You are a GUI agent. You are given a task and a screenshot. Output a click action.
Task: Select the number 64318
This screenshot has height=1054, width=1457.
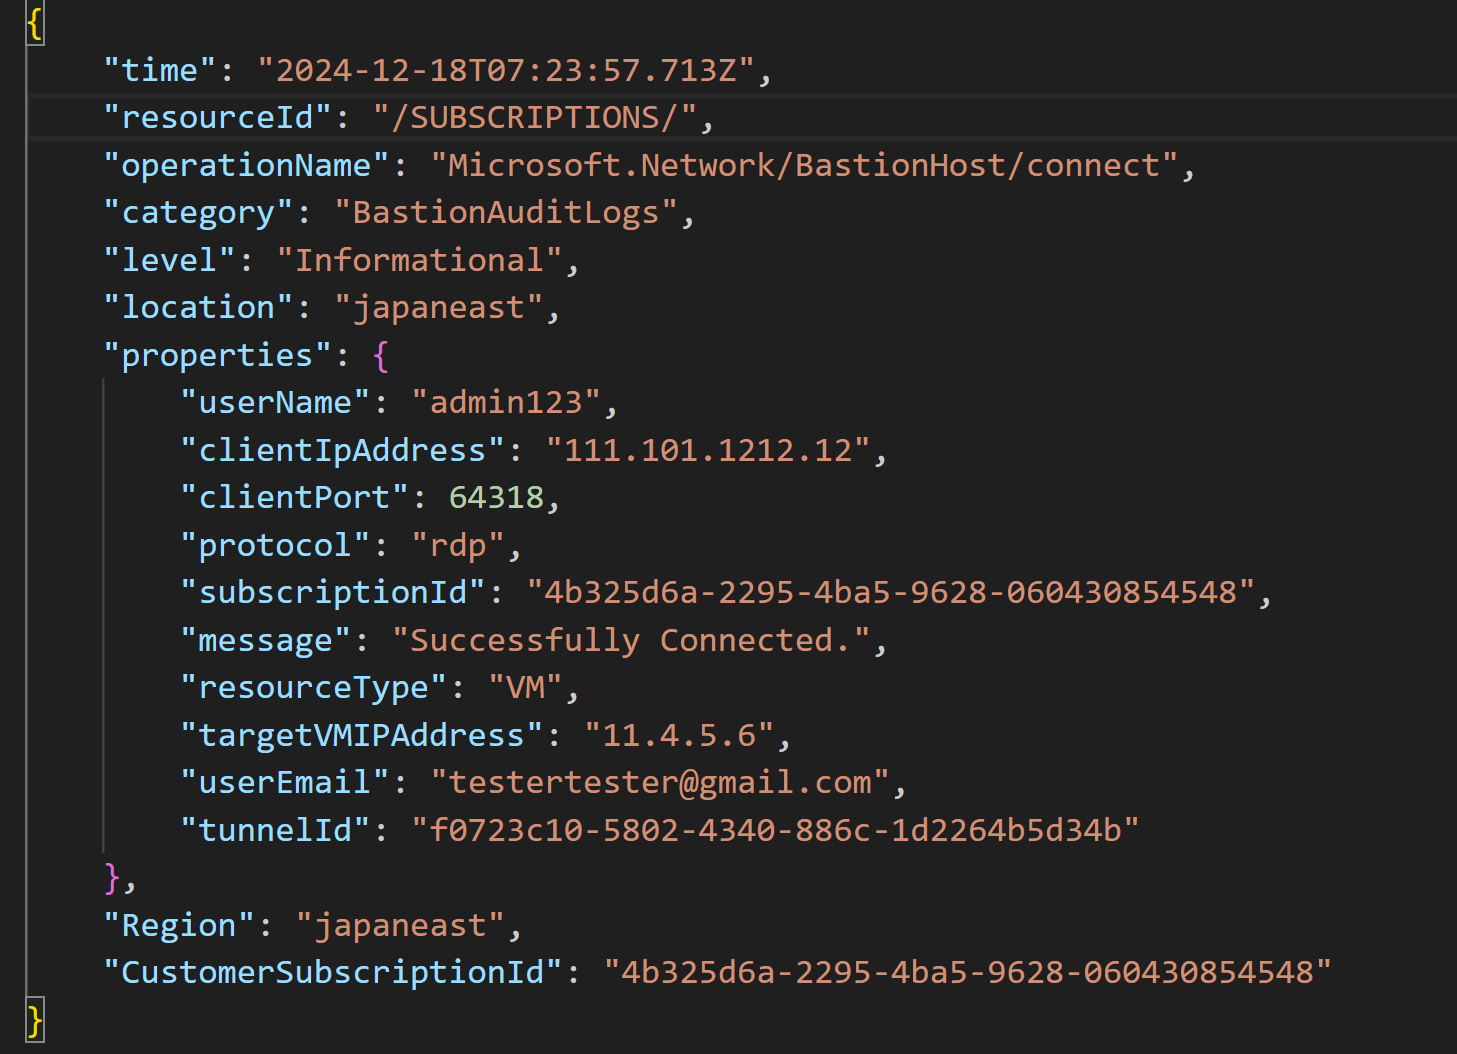(x=497, y=498)
